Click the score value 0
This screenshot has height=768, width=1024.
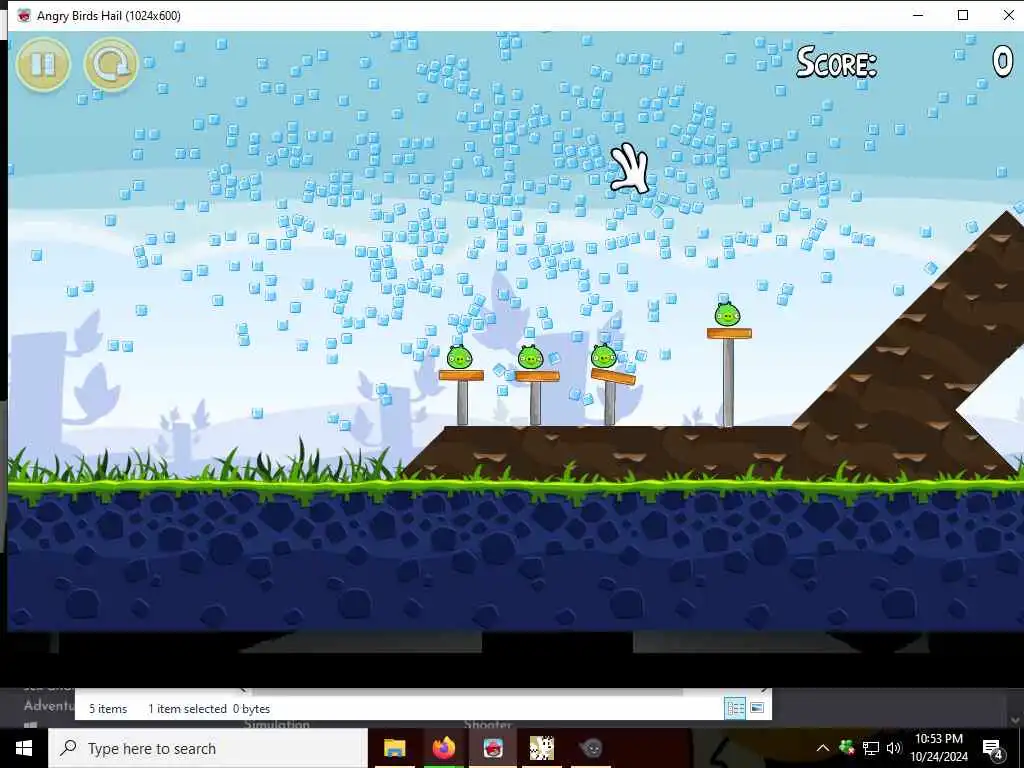[x=1002, y=63]
